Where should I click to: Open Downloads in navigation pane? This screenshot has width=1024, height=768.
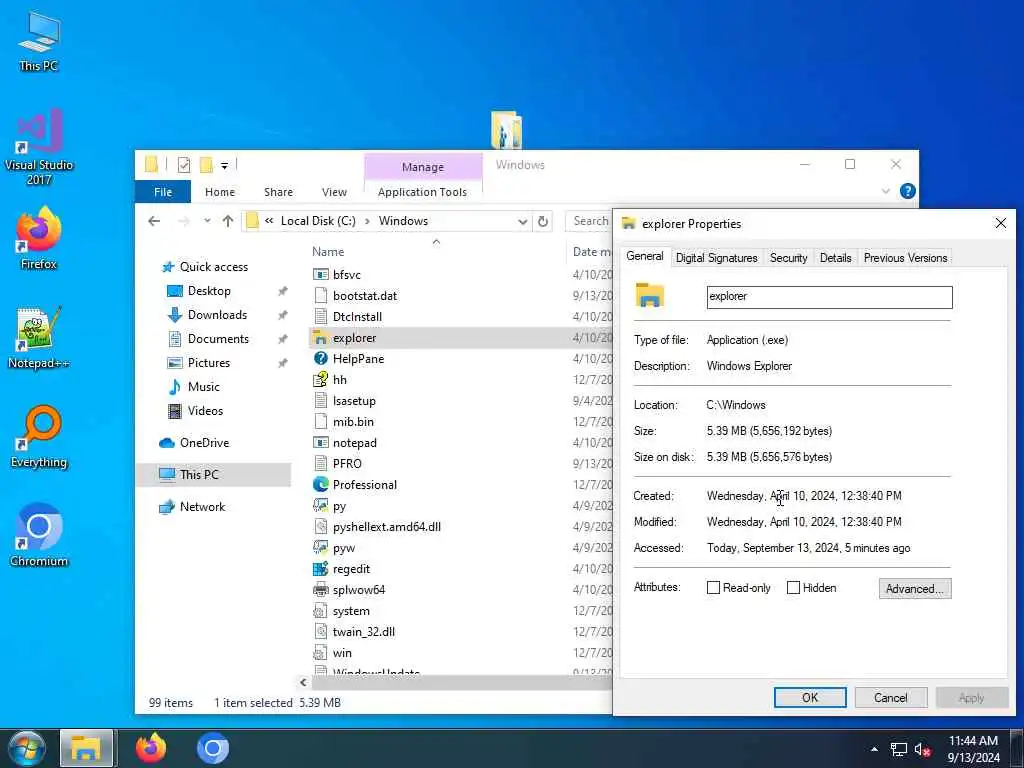pos(217,315)
